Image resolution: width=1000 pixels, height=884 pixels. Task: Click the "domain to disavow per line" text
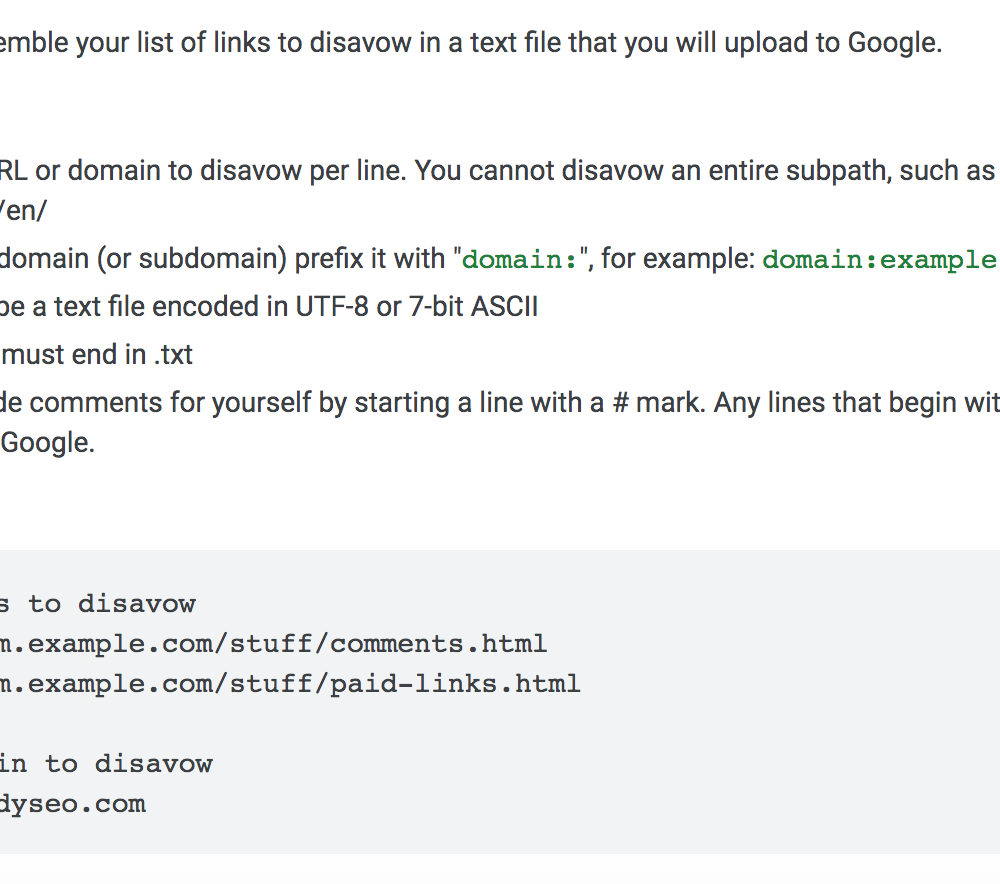pos(237,171)
